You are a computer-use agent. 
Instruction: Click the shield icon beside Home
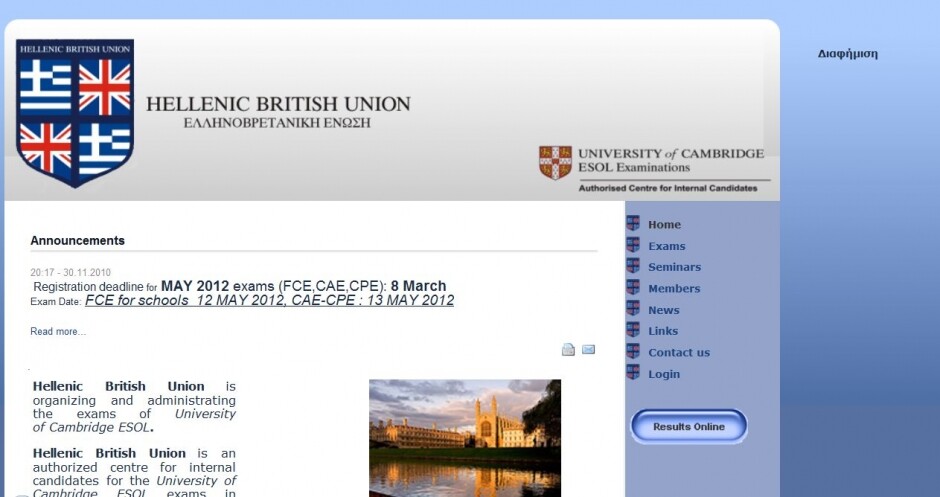click(x=633, y=224)
